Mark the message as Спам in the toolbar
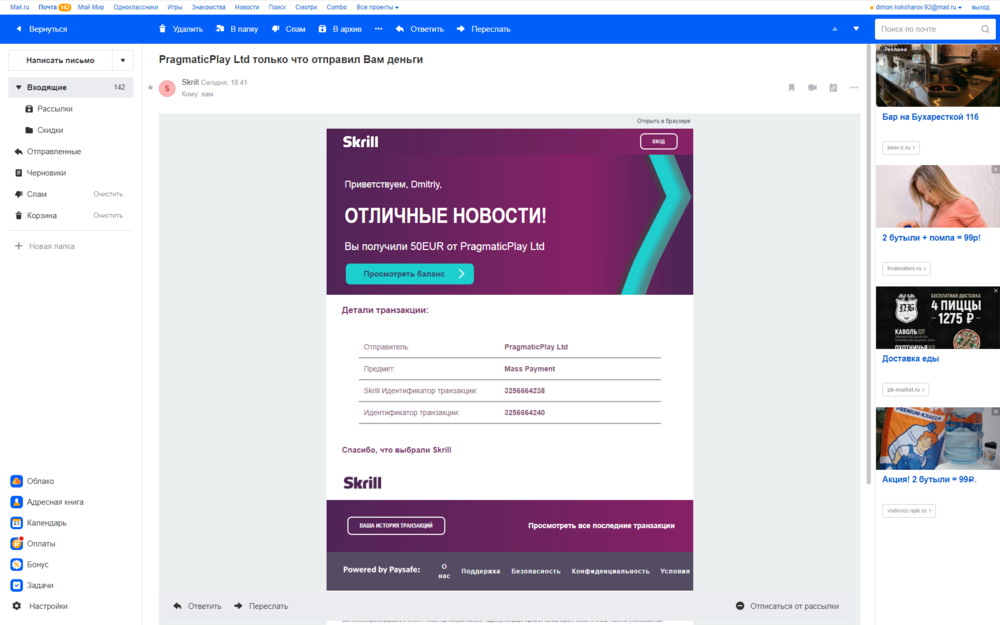 [288, 29]
